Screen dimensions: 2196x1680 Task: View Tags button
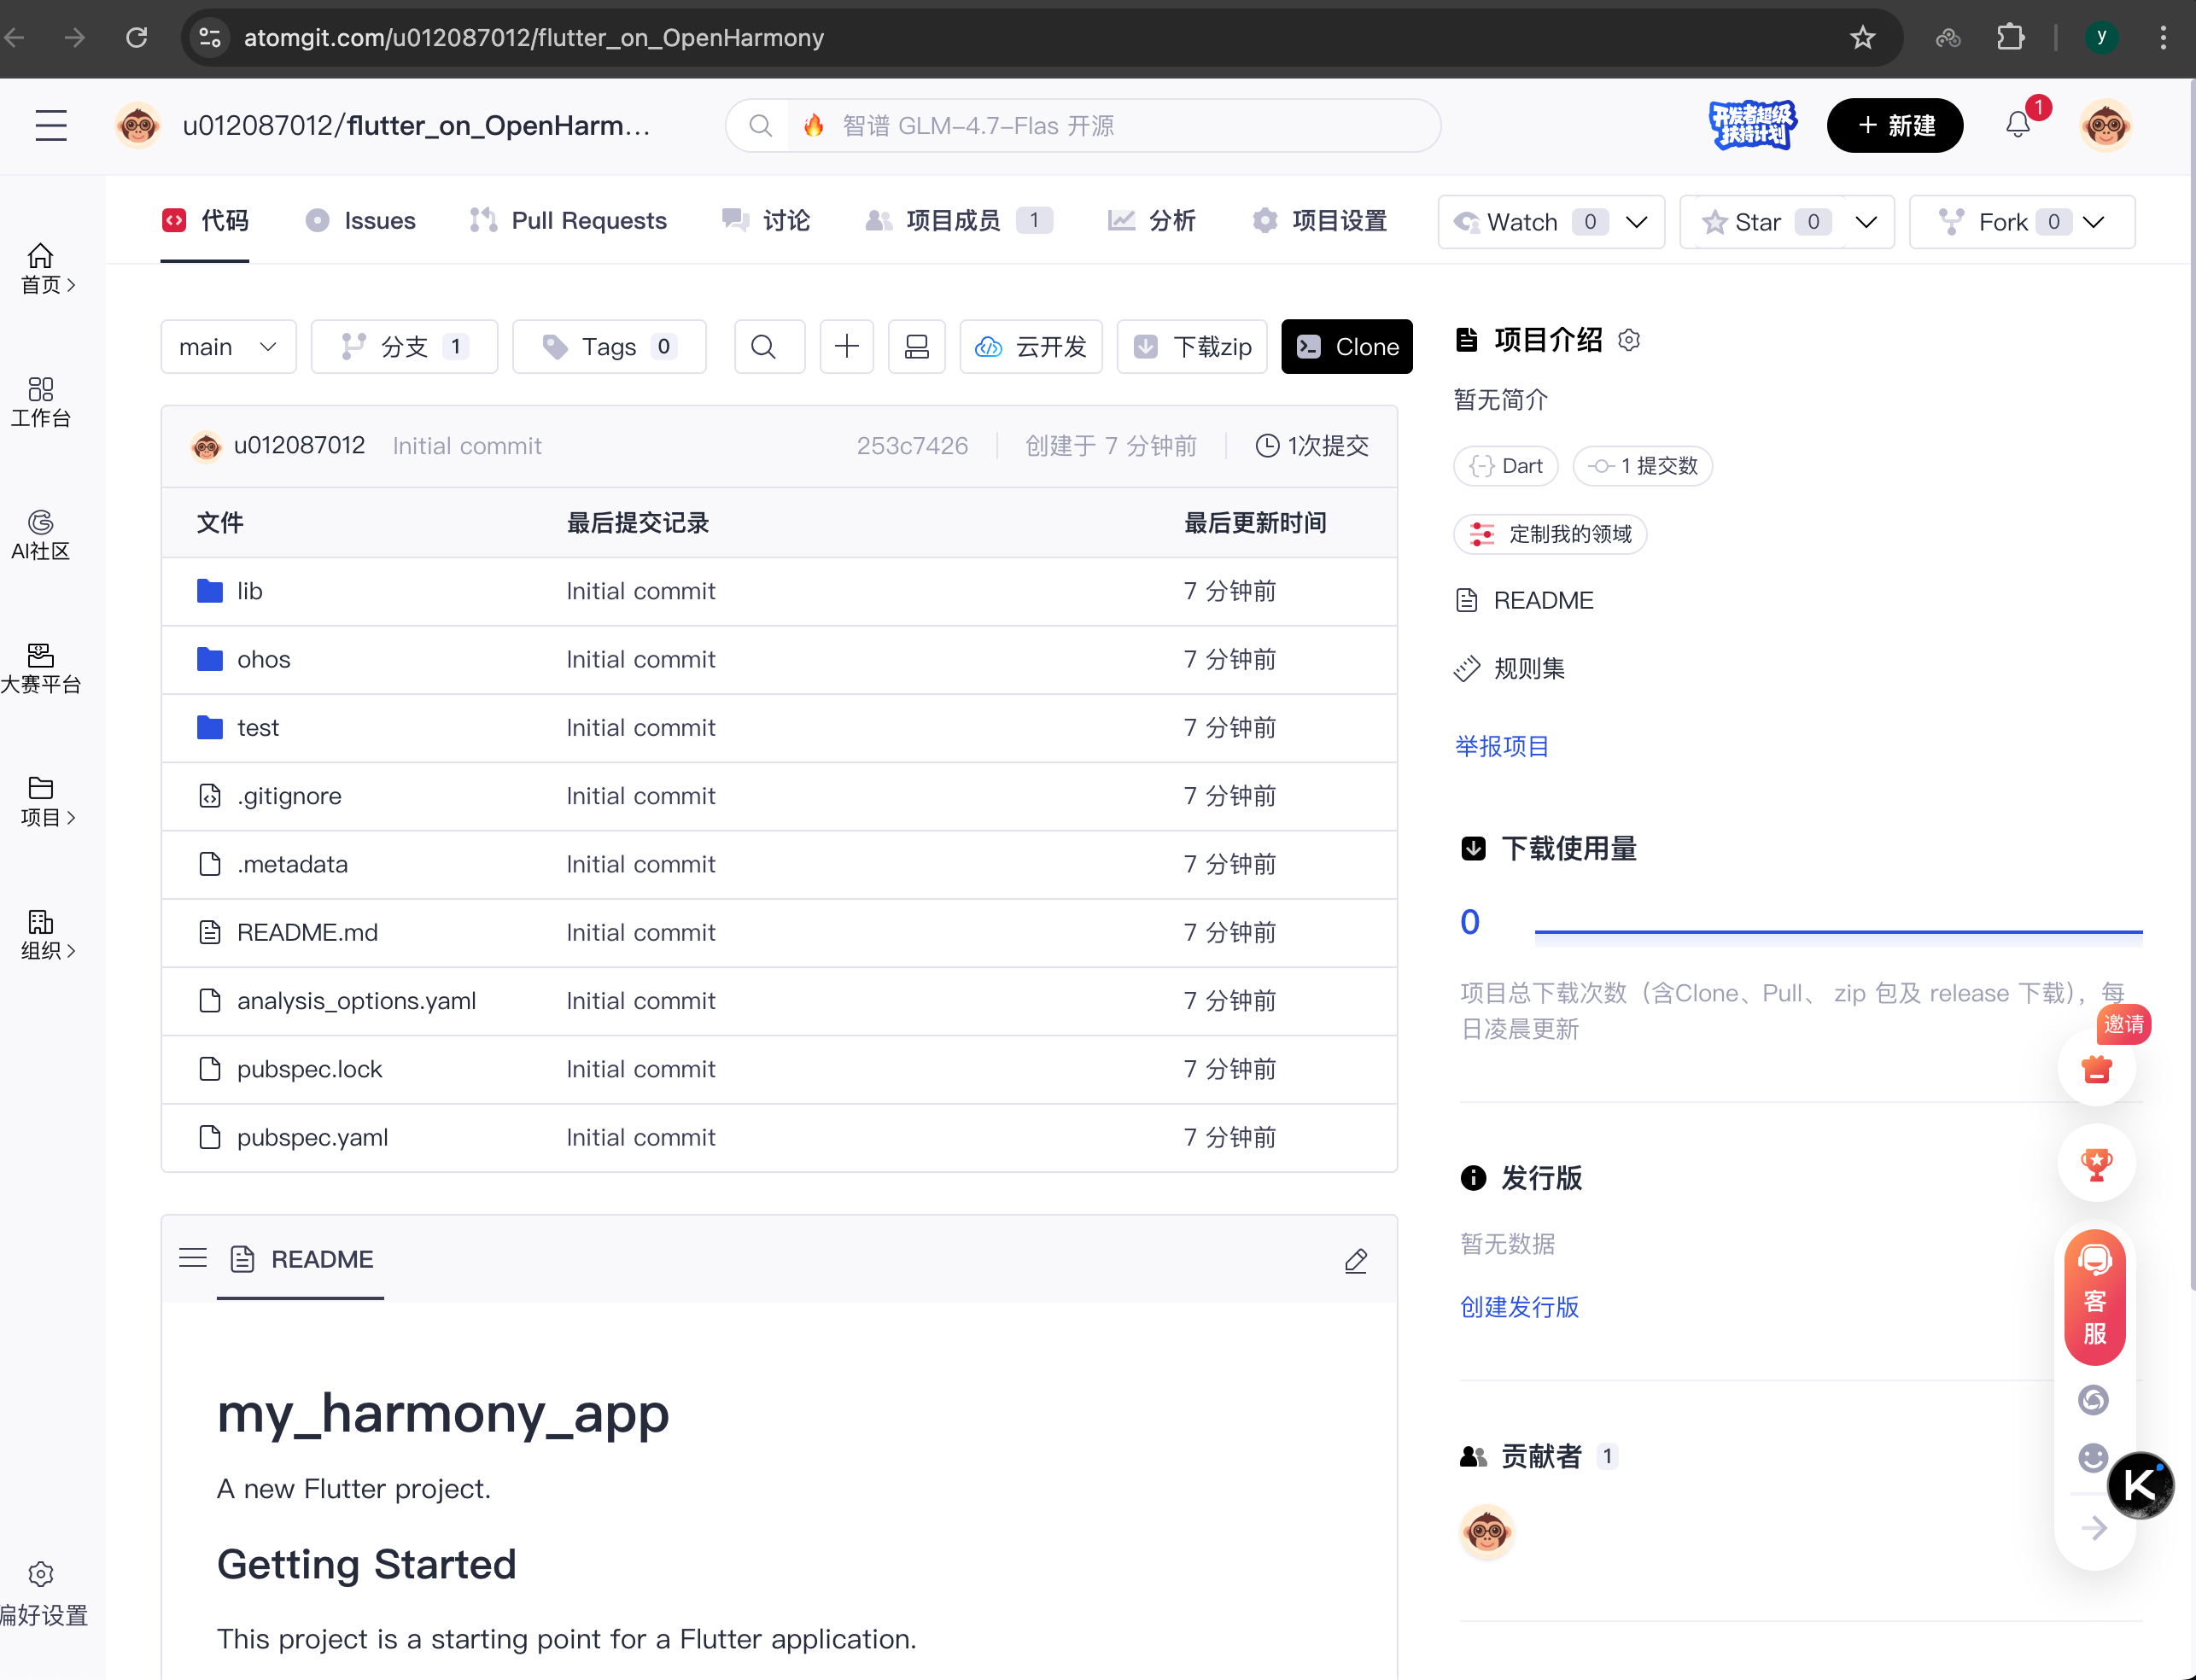click(x=610, y=347)
